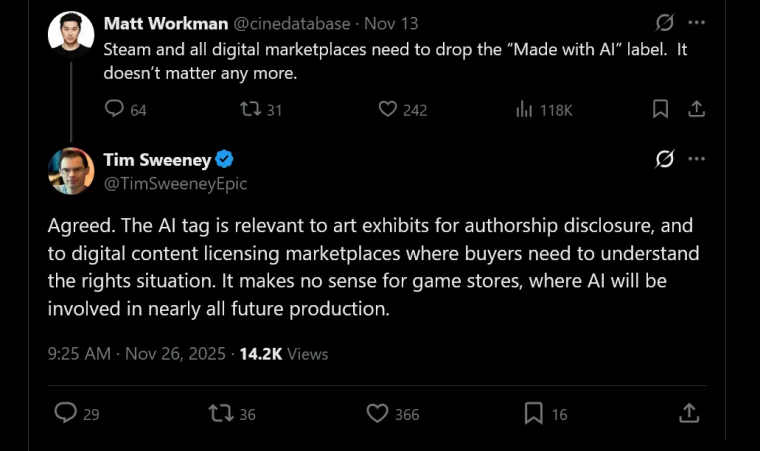Open Grok icon on Tim Sweeney's post
760x451 pixels.
[x=664, y=159]
